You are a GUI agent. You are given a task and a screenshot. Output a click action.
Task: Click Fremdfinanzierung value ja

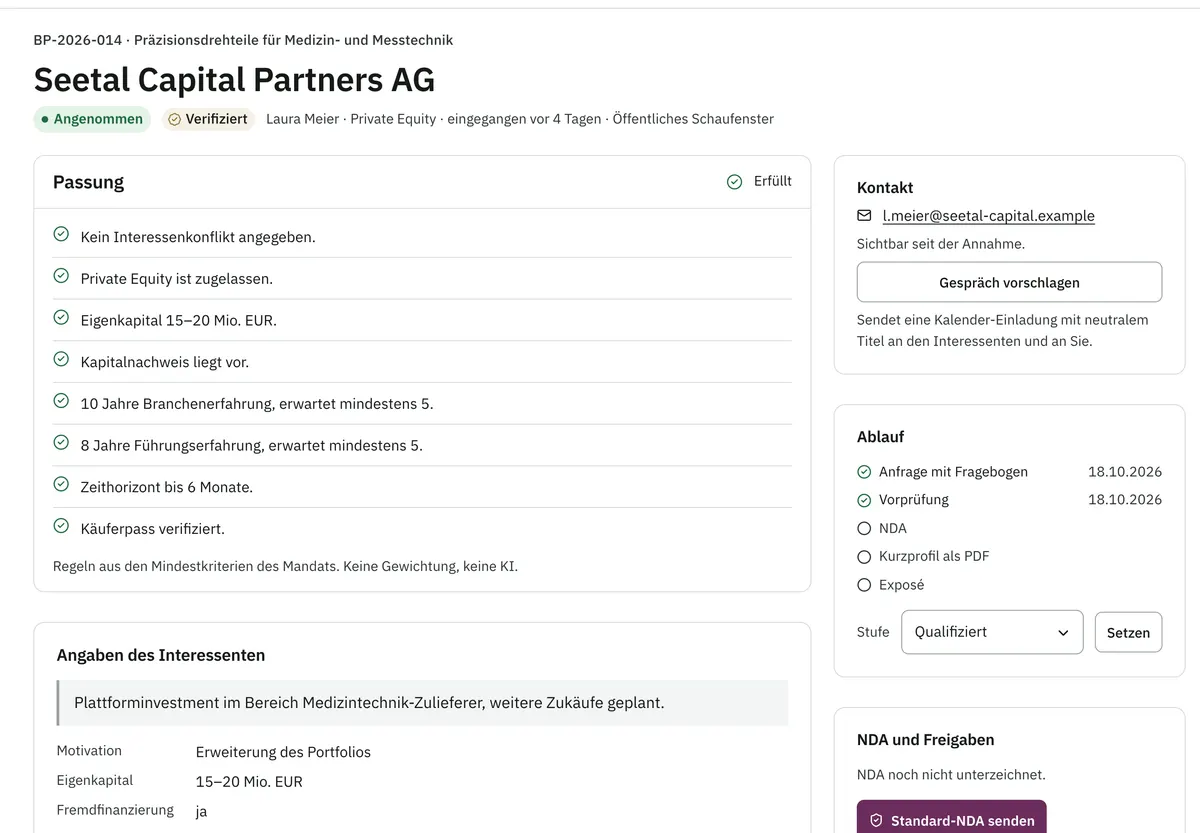pyautogui.click(x=201, y=811)
